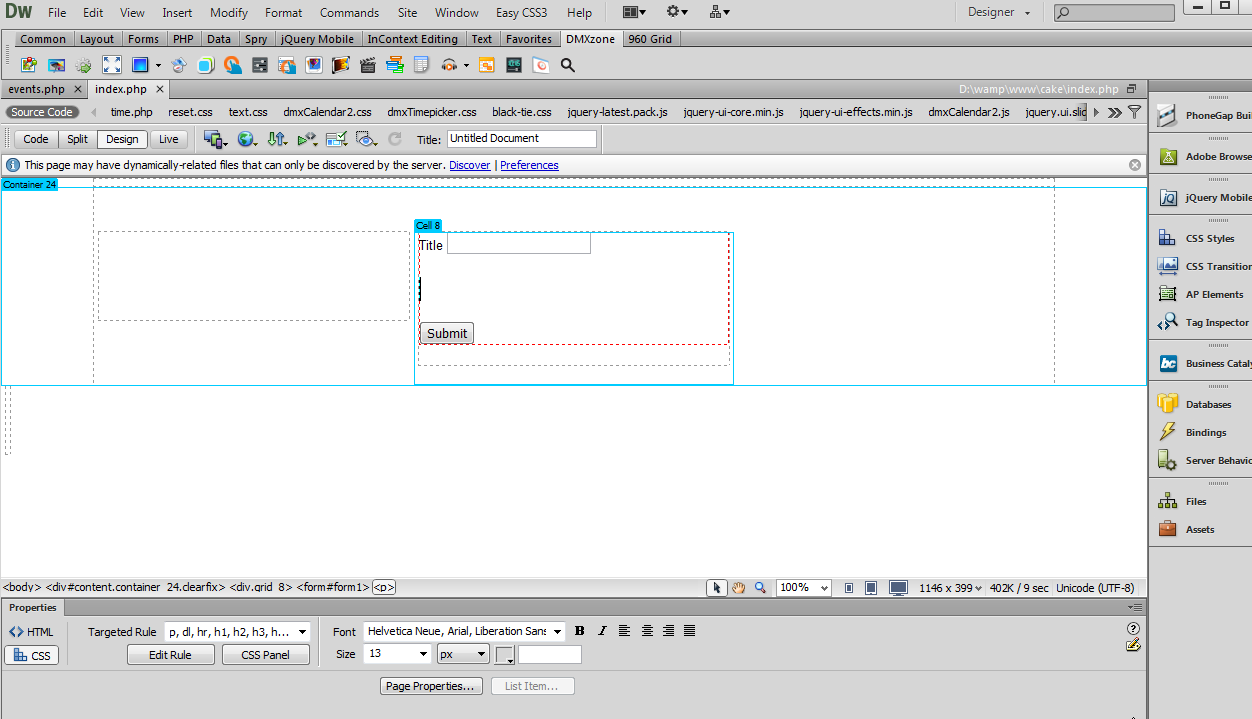Click Quick Tag Editor pencil icon in Properties
The height and width of the screenshot is (719, 1252).
click(x=1133, y=645)
